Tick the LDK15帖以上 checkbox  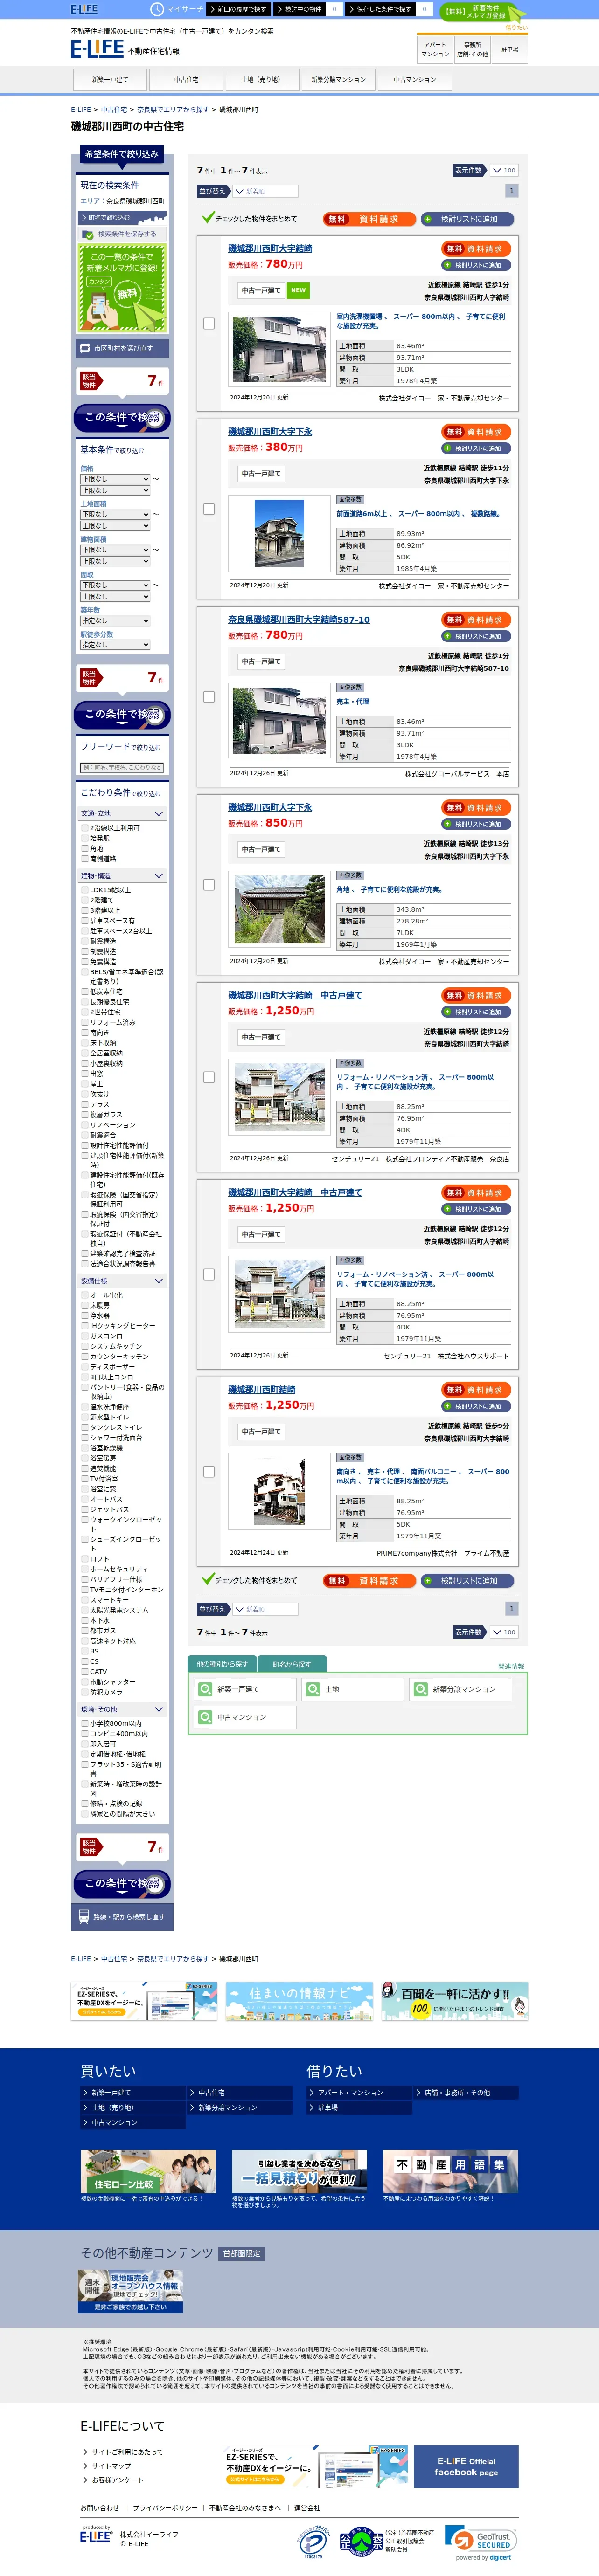click(x=85, y=889)
